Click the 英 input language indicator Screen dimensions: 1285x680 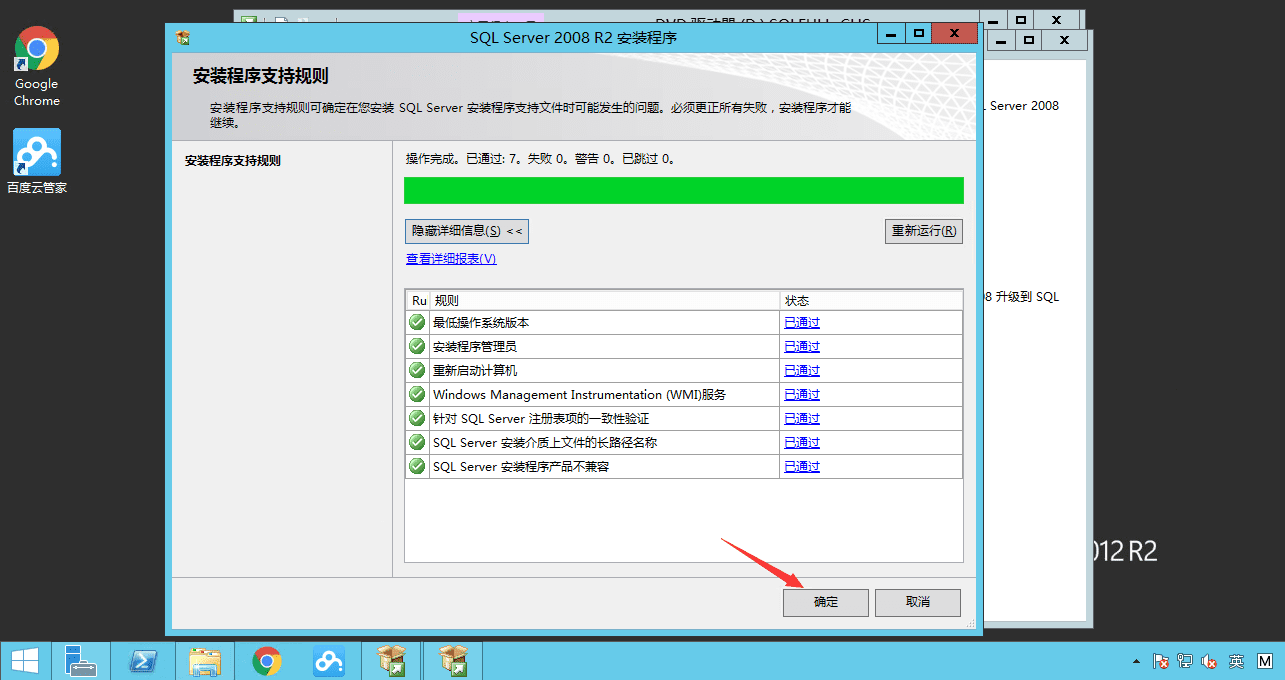(1236, 661)
